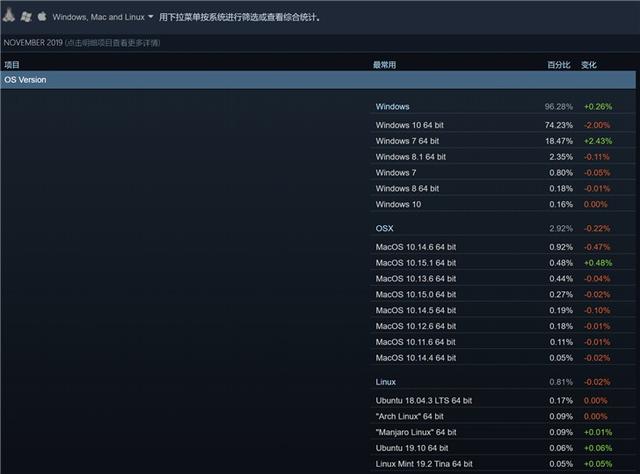The width and height of the screenshot is (640, 474).
Task: Collapse the OS Version row
Action: [x=318, y=80]
